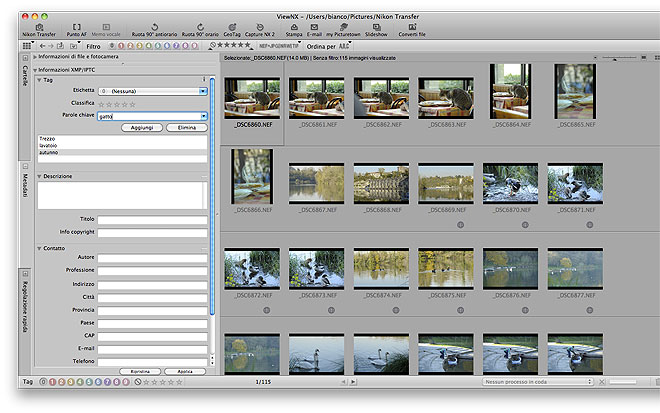The image size is (660, 413).
Task: Open Nikon Transfer from the toolbar
Action: (41, 27)
